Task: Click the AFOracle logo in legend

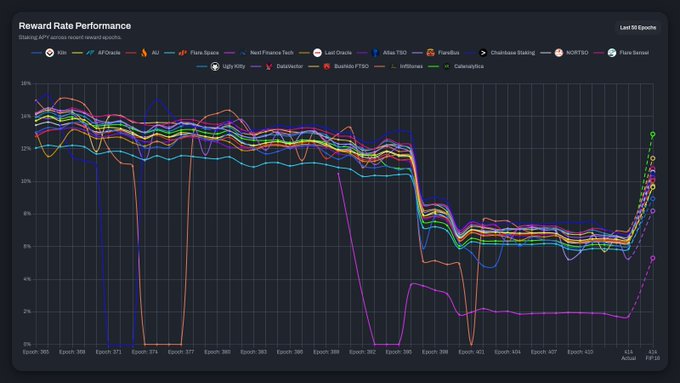Action: [90, 53]
